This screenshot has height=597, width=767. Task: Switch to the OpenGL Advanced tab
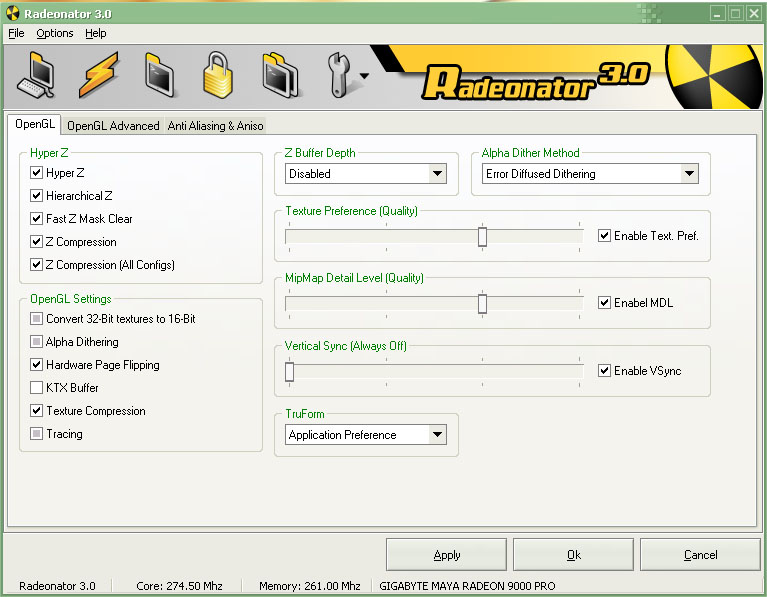113,126
